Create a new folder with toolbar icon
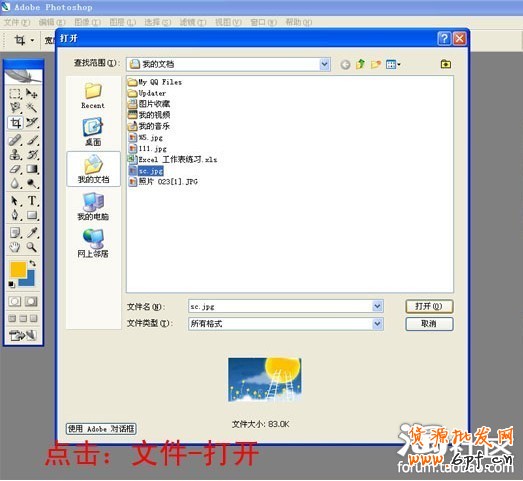The width and height of the screenshot is (523, 481). pos(376,64)
